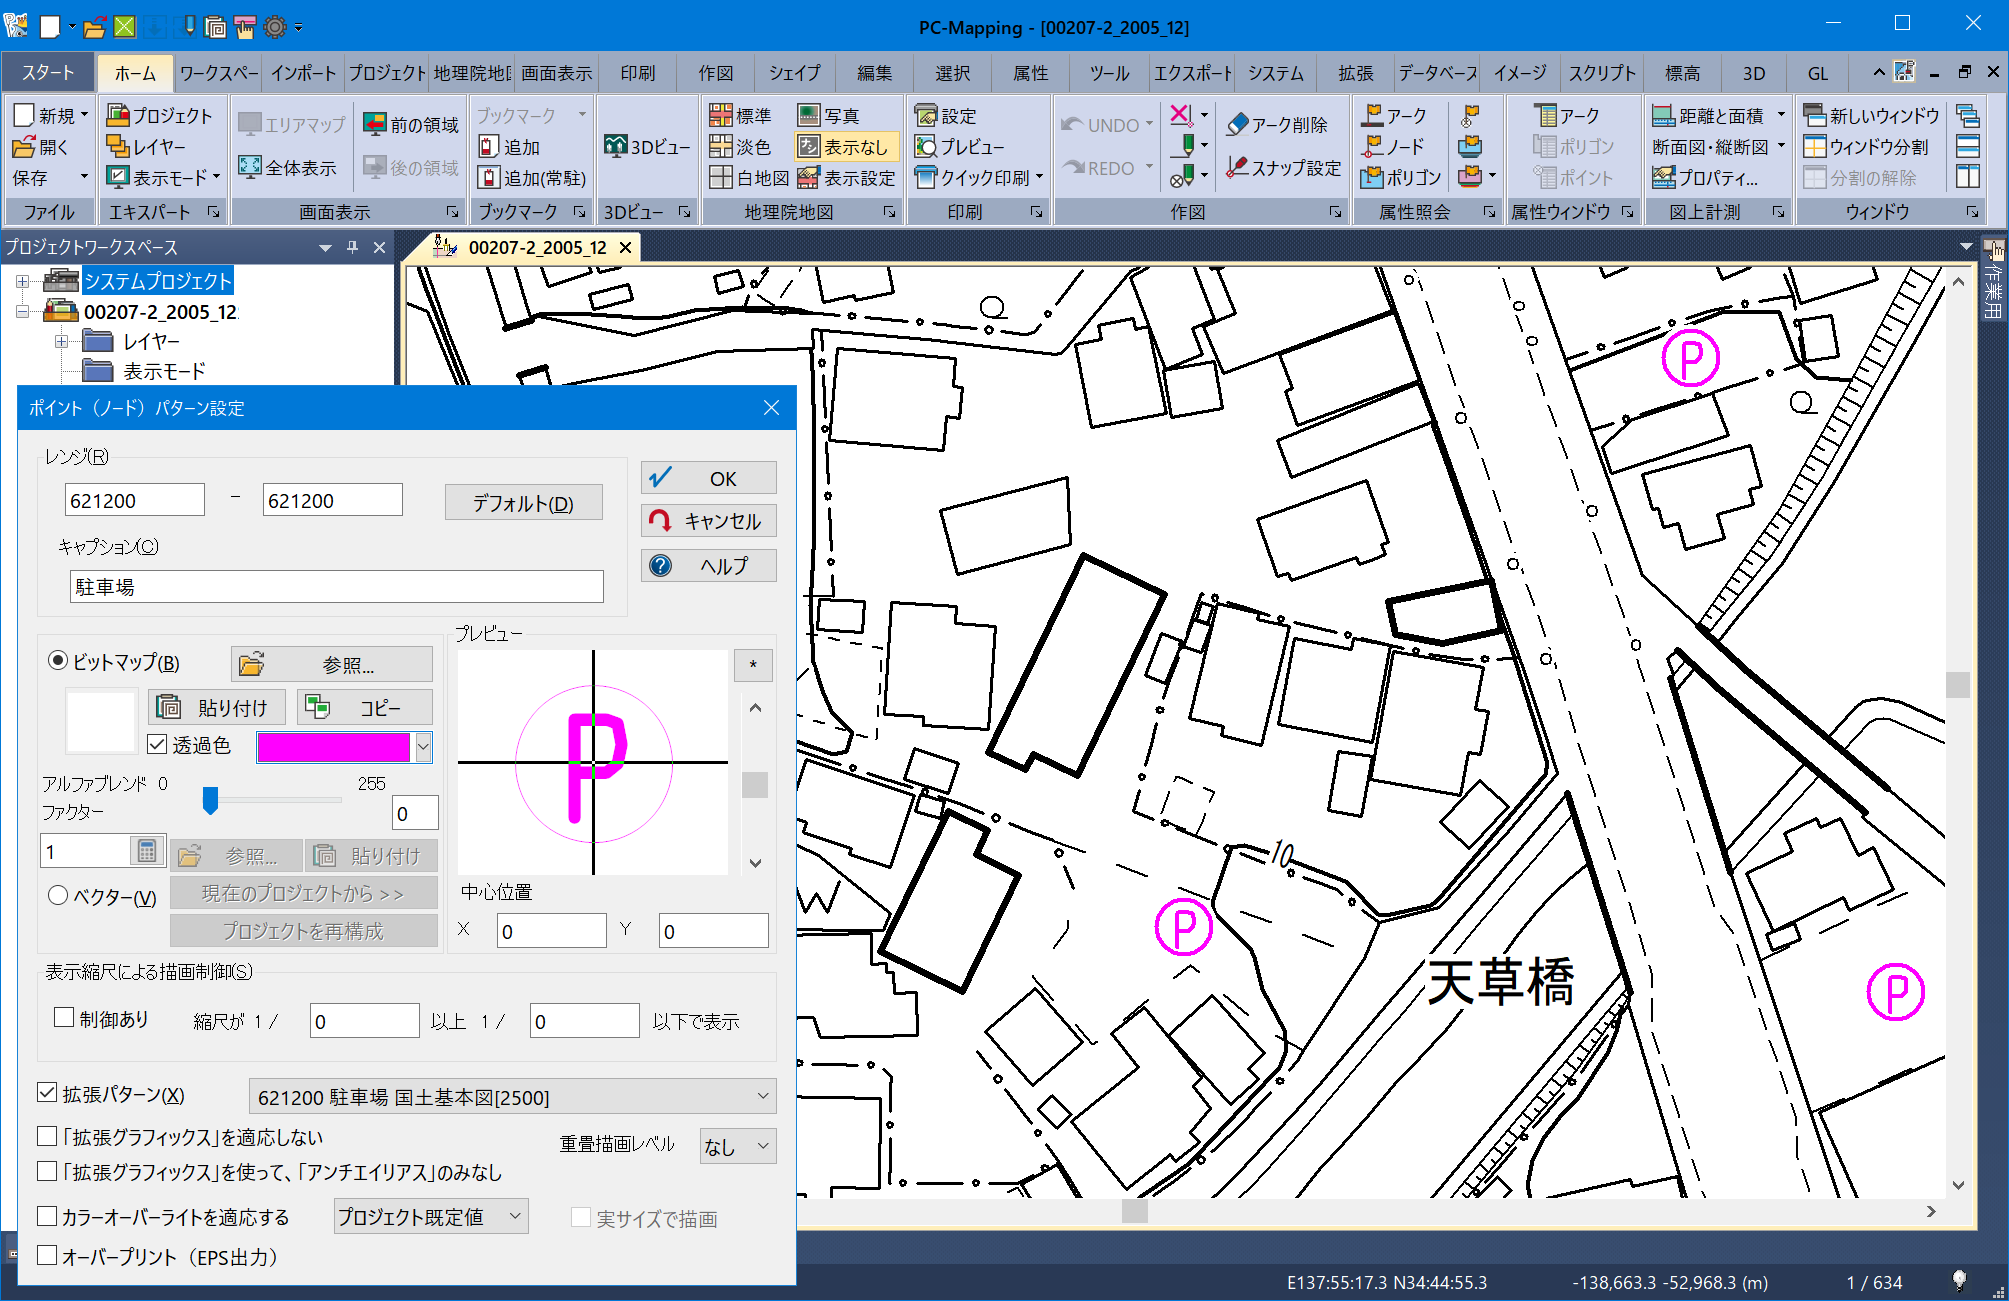Click ポリゴン attribute inquiry icon
Screen dimensions: 2009x1301
(x=1402, y=177)
